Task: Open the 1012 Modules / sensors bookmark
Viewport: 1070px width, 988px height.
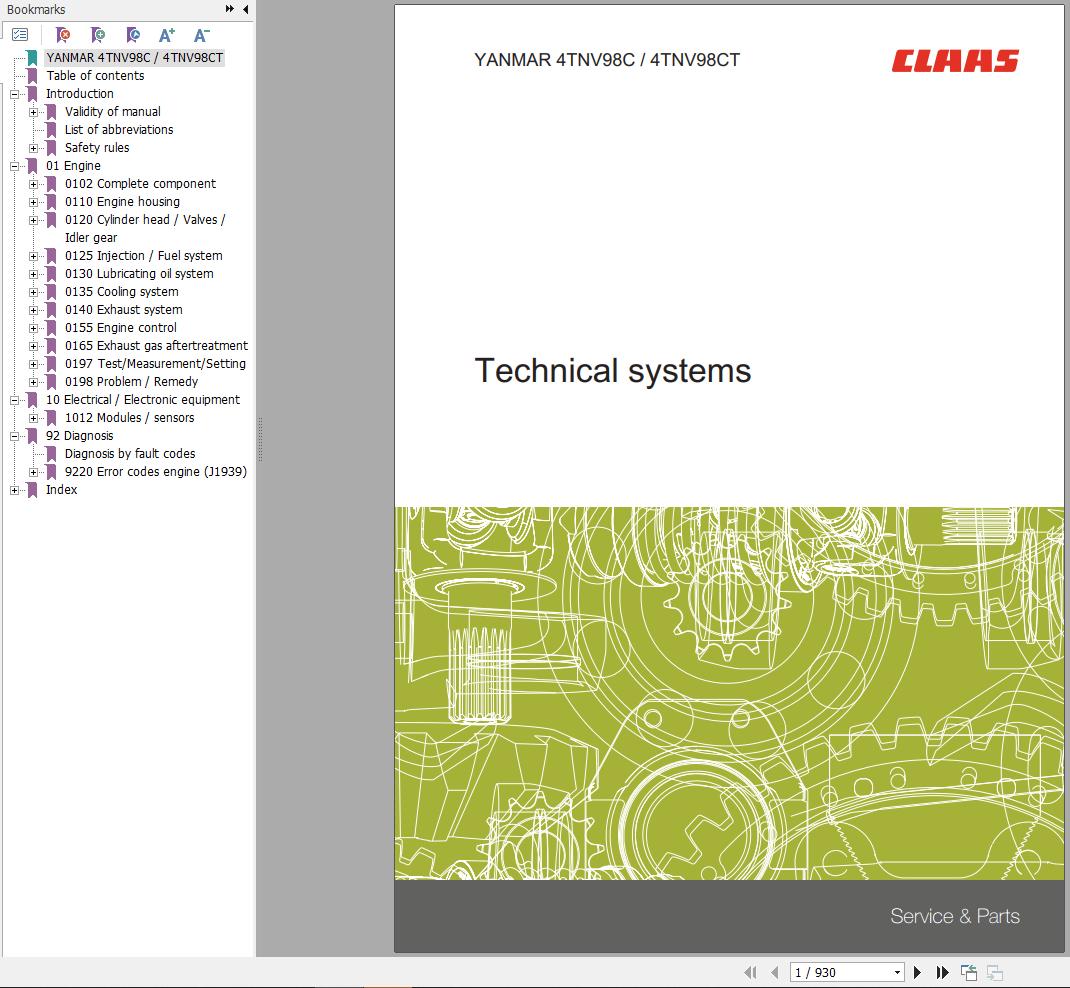Action: (x=129, y=418)
